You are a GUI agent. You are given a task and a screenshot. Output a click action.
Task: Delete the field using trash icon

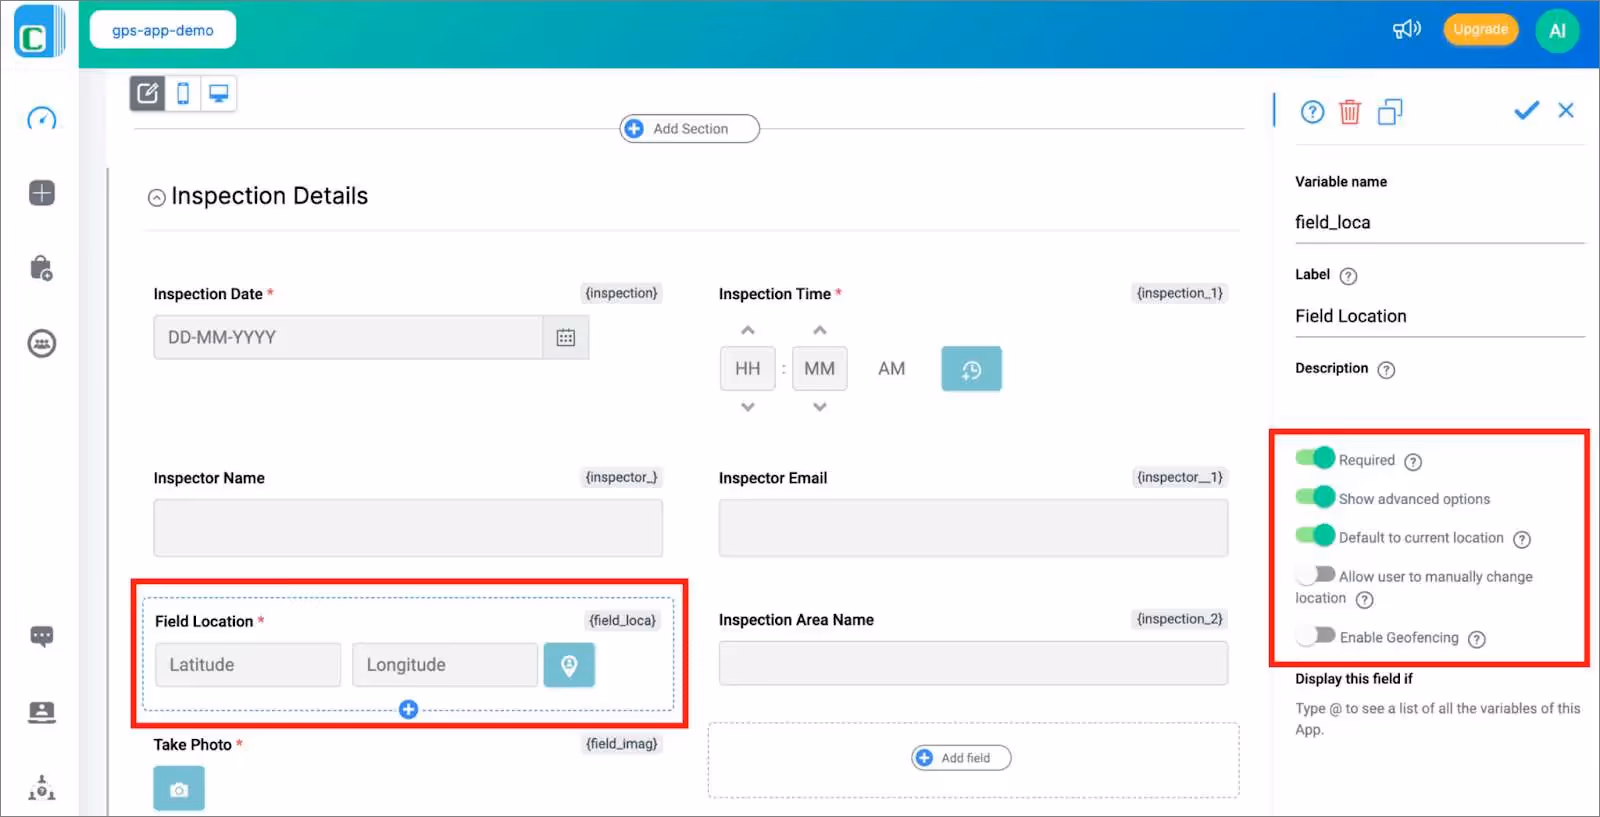click(1350, 112)
